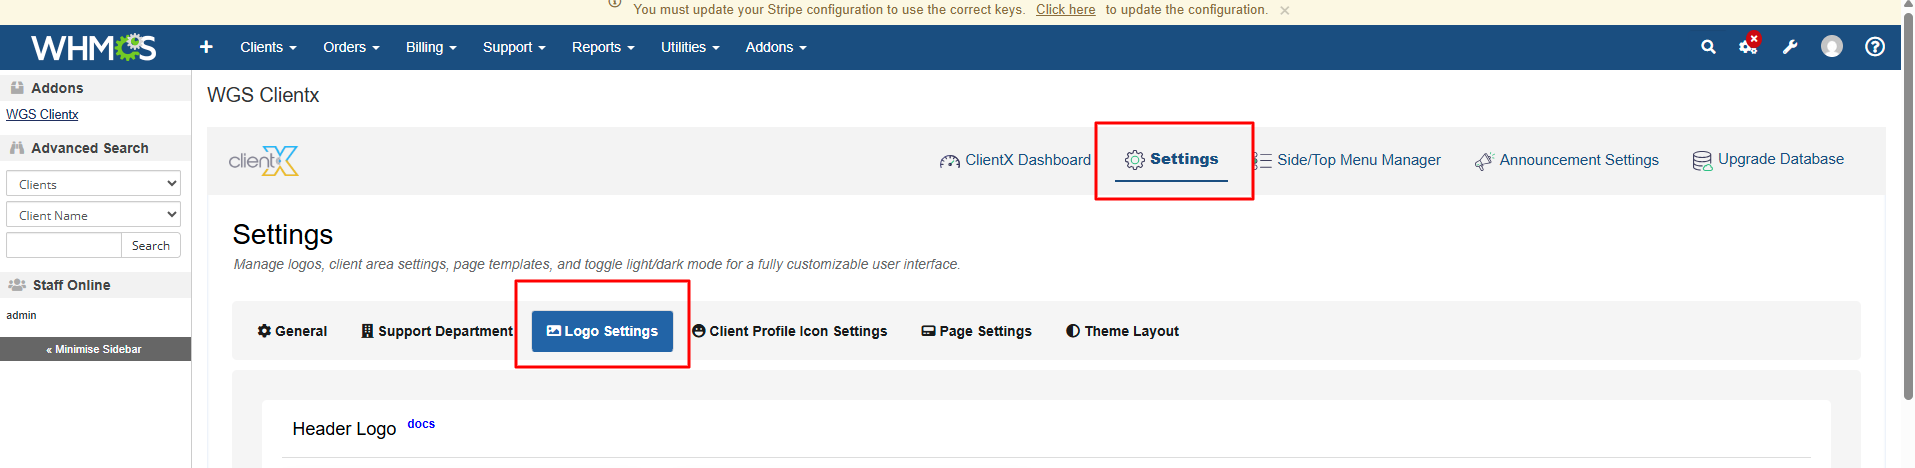Click the help question mark icon
Image resolution: width=1915 pixels, height=468 pixels.
coord(1875,47)
